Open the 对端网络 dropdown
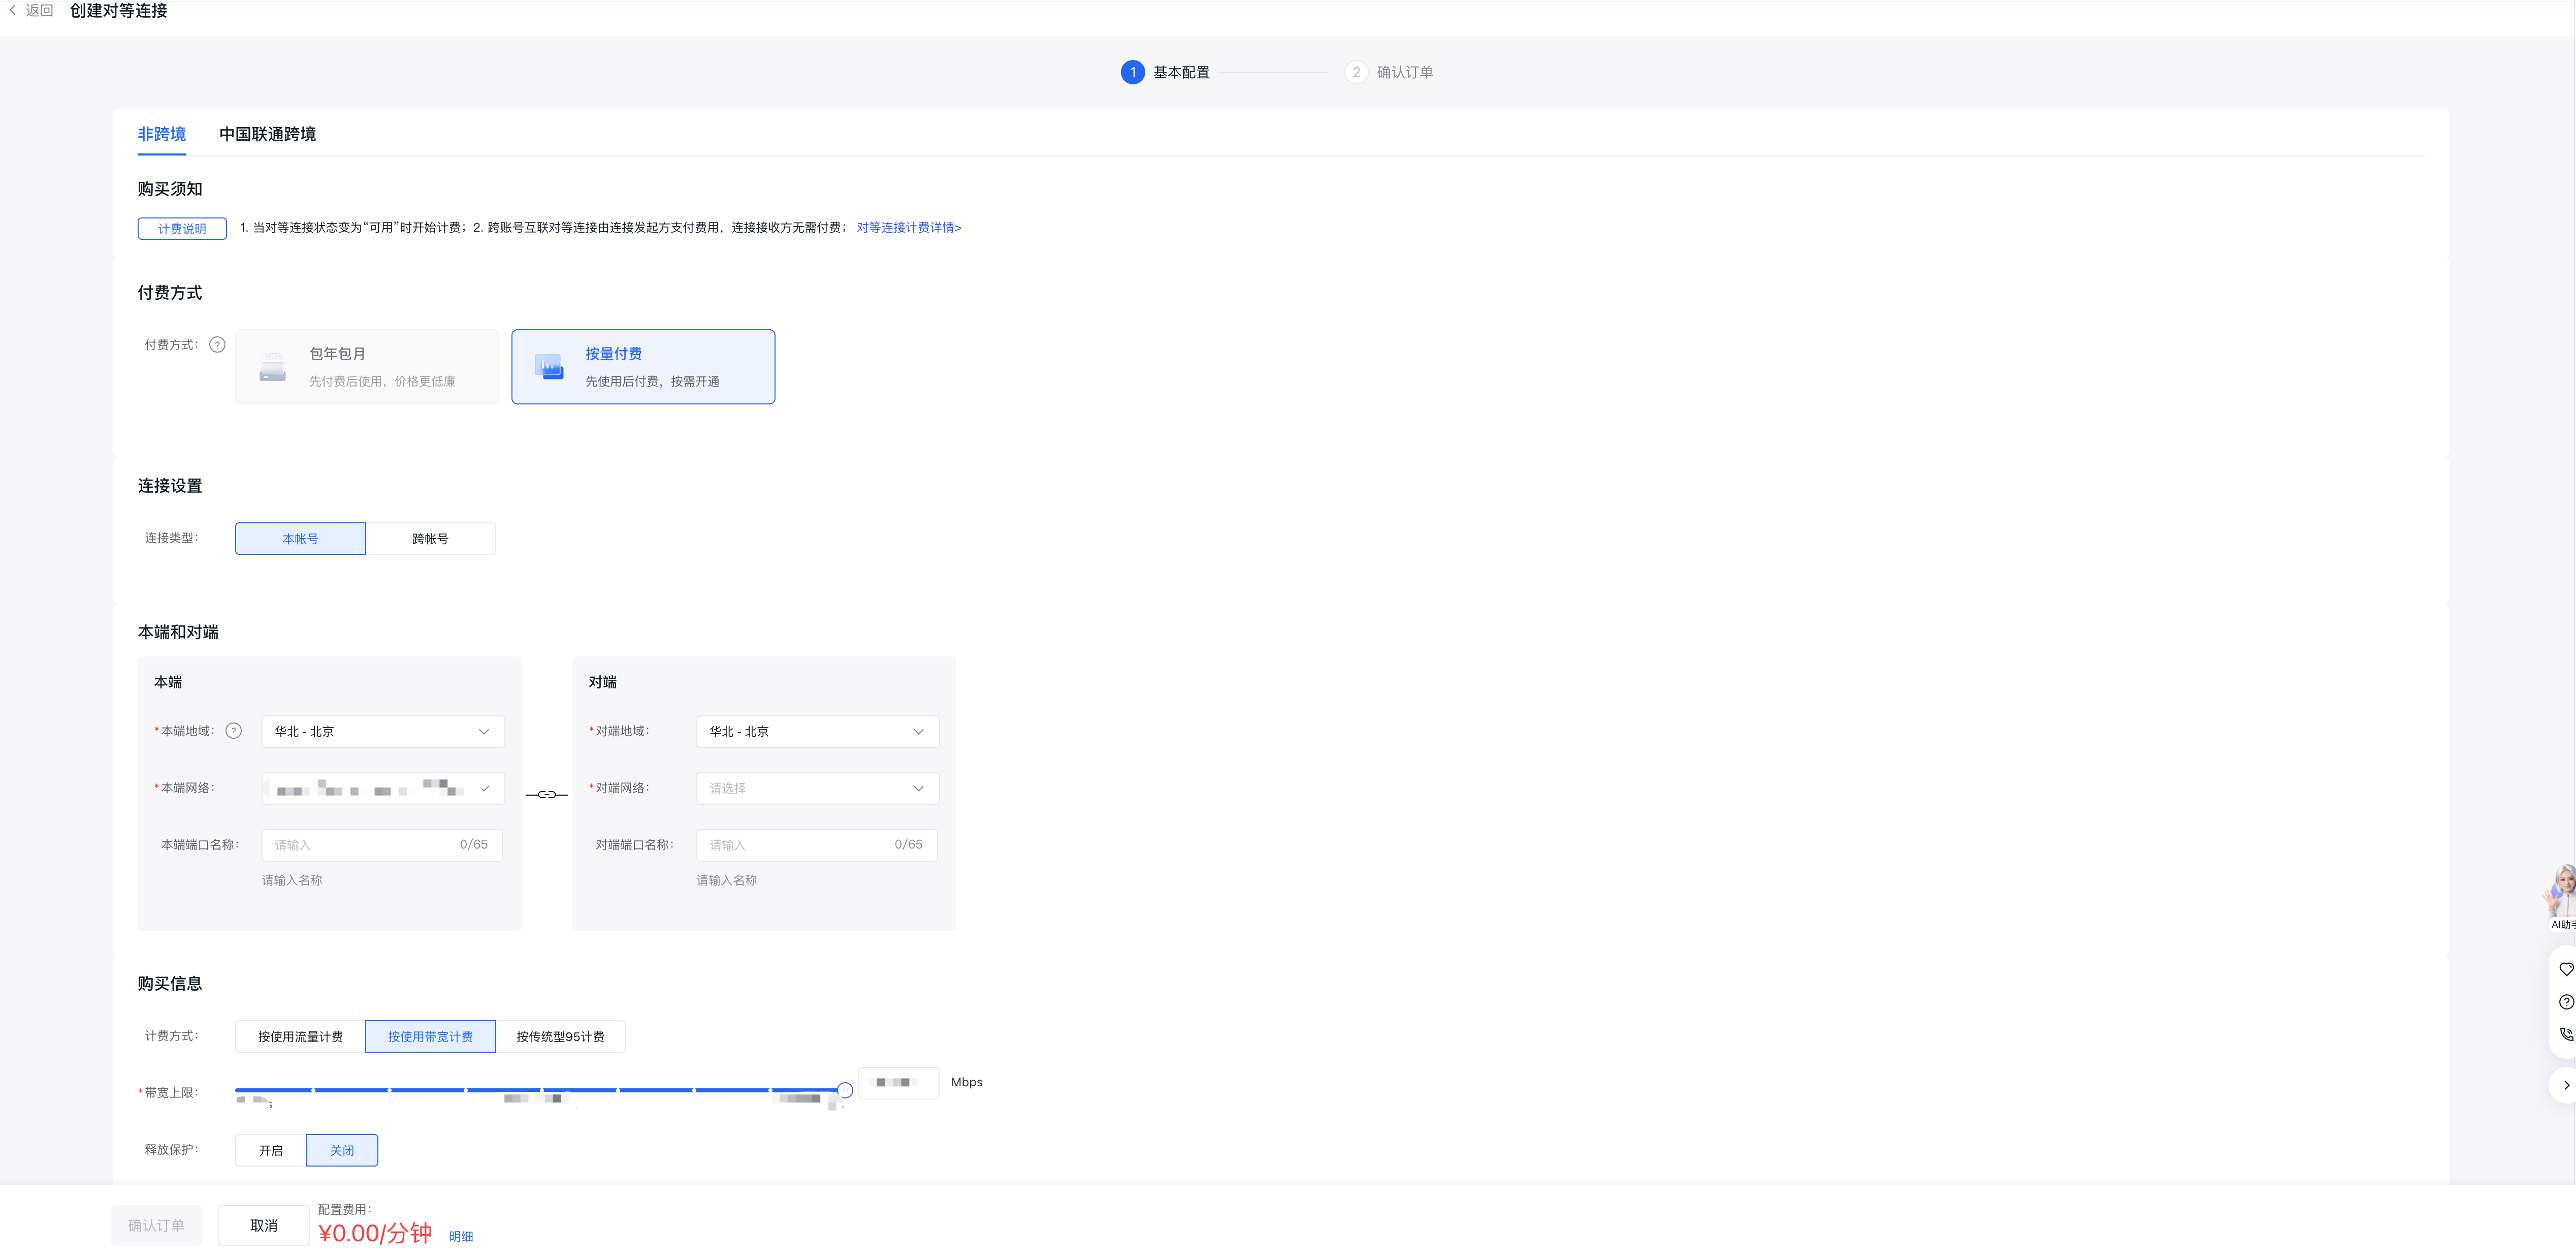 coord(818,789)
